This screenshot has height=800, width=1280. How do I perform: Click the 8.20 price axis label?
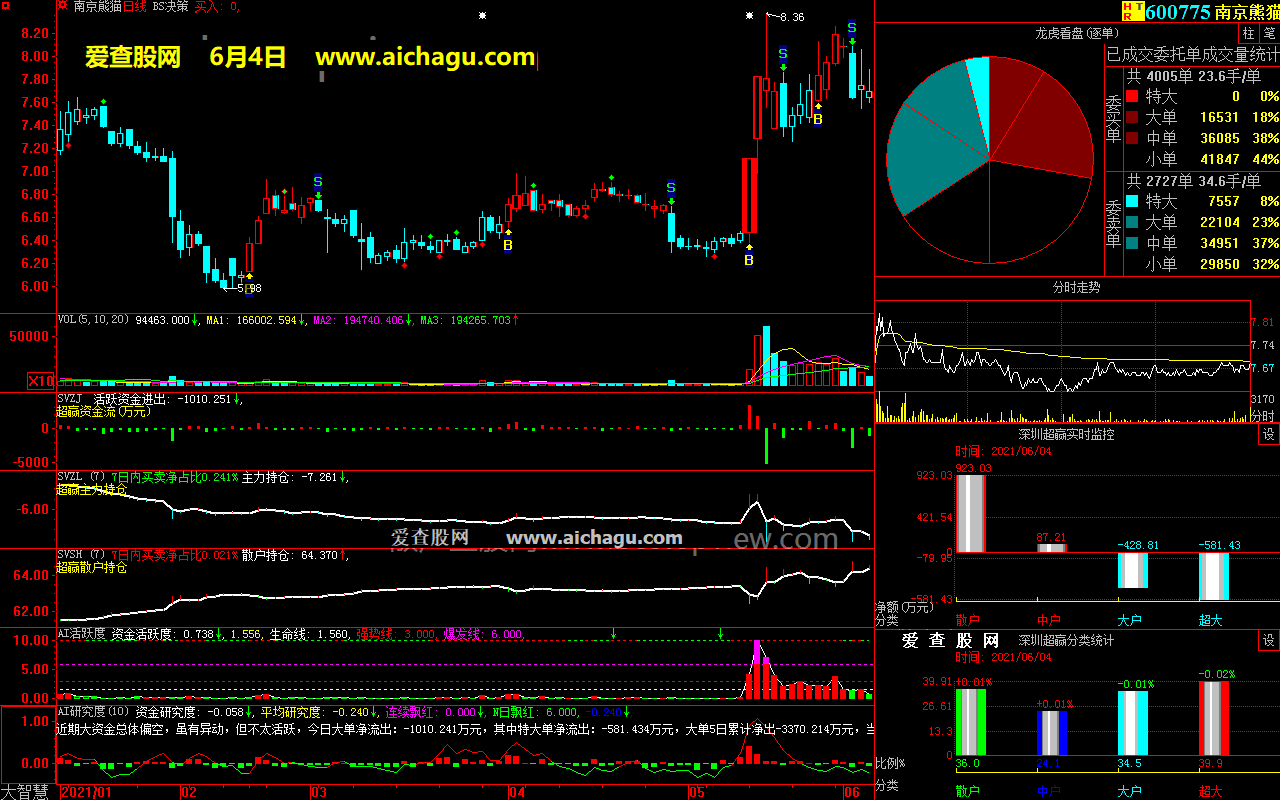coord(35,32)
